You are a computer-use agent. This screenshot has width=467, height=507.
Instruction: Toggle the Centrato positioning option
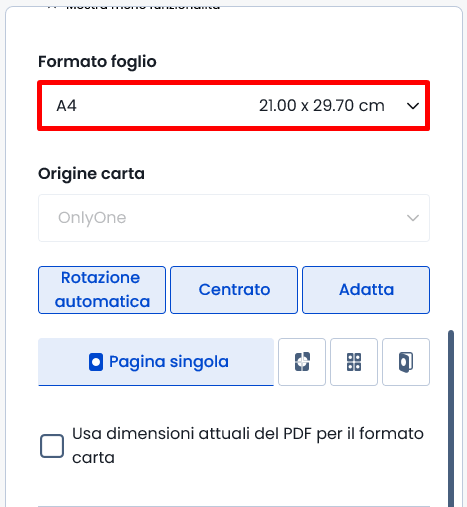pos(234,290)
